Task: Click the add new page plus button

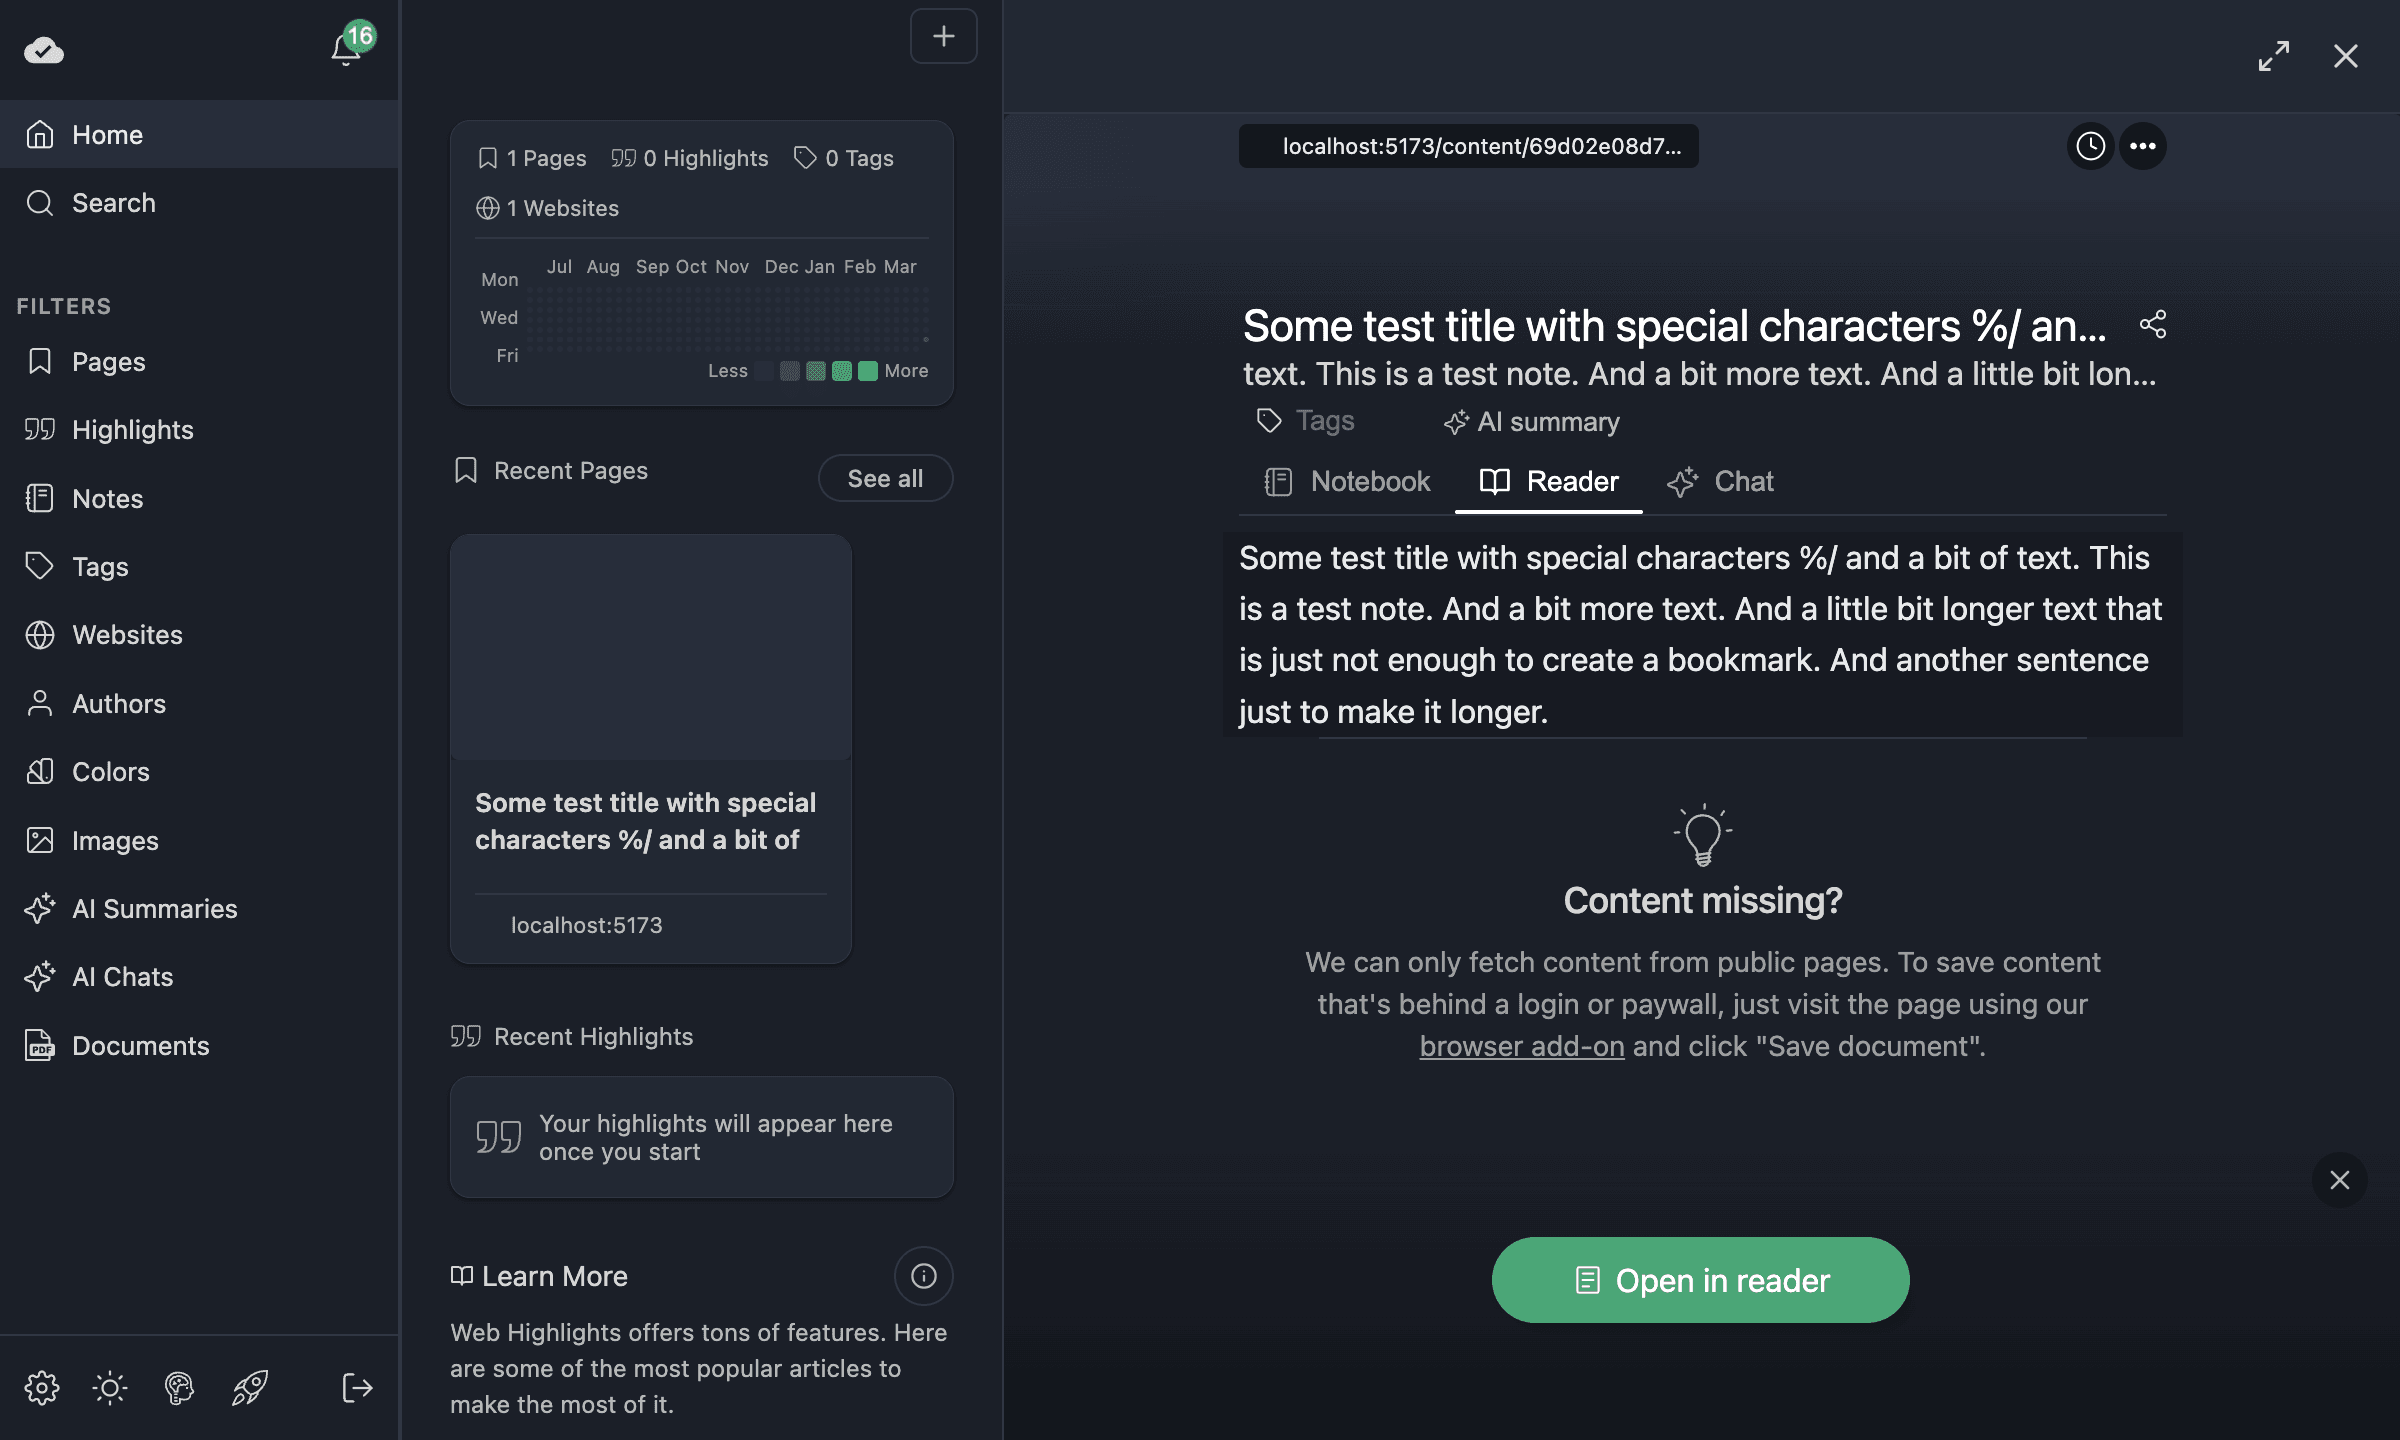Action: [x=943, y=36]
